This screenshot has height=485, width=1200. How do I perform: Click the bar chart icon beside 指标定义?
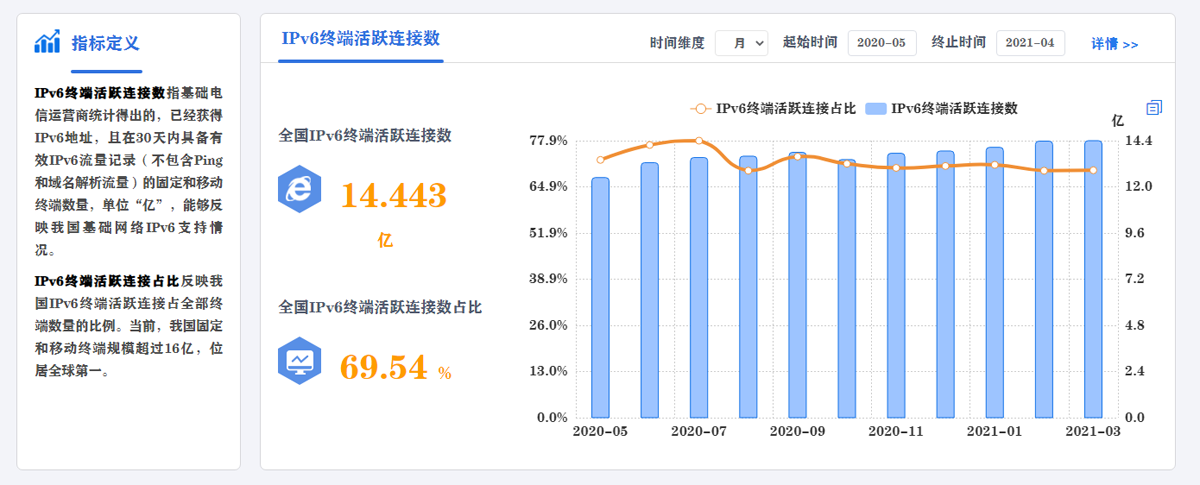tap(47, 42)
